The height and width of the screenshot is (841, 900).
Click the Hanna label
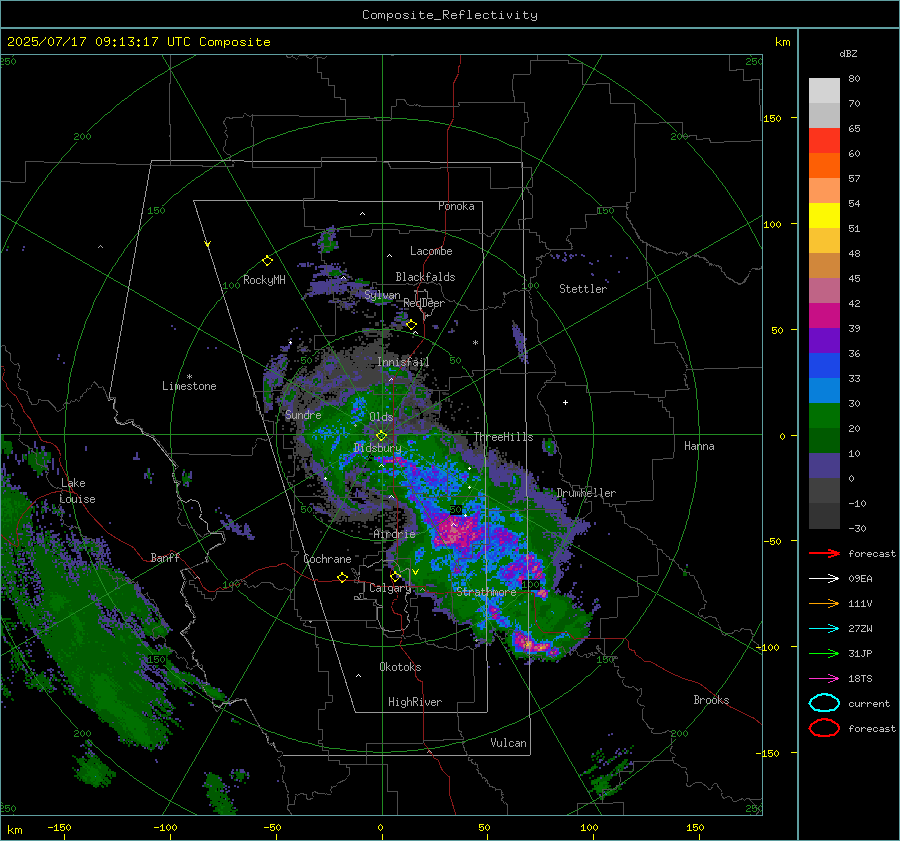click(x=699, y=446)
